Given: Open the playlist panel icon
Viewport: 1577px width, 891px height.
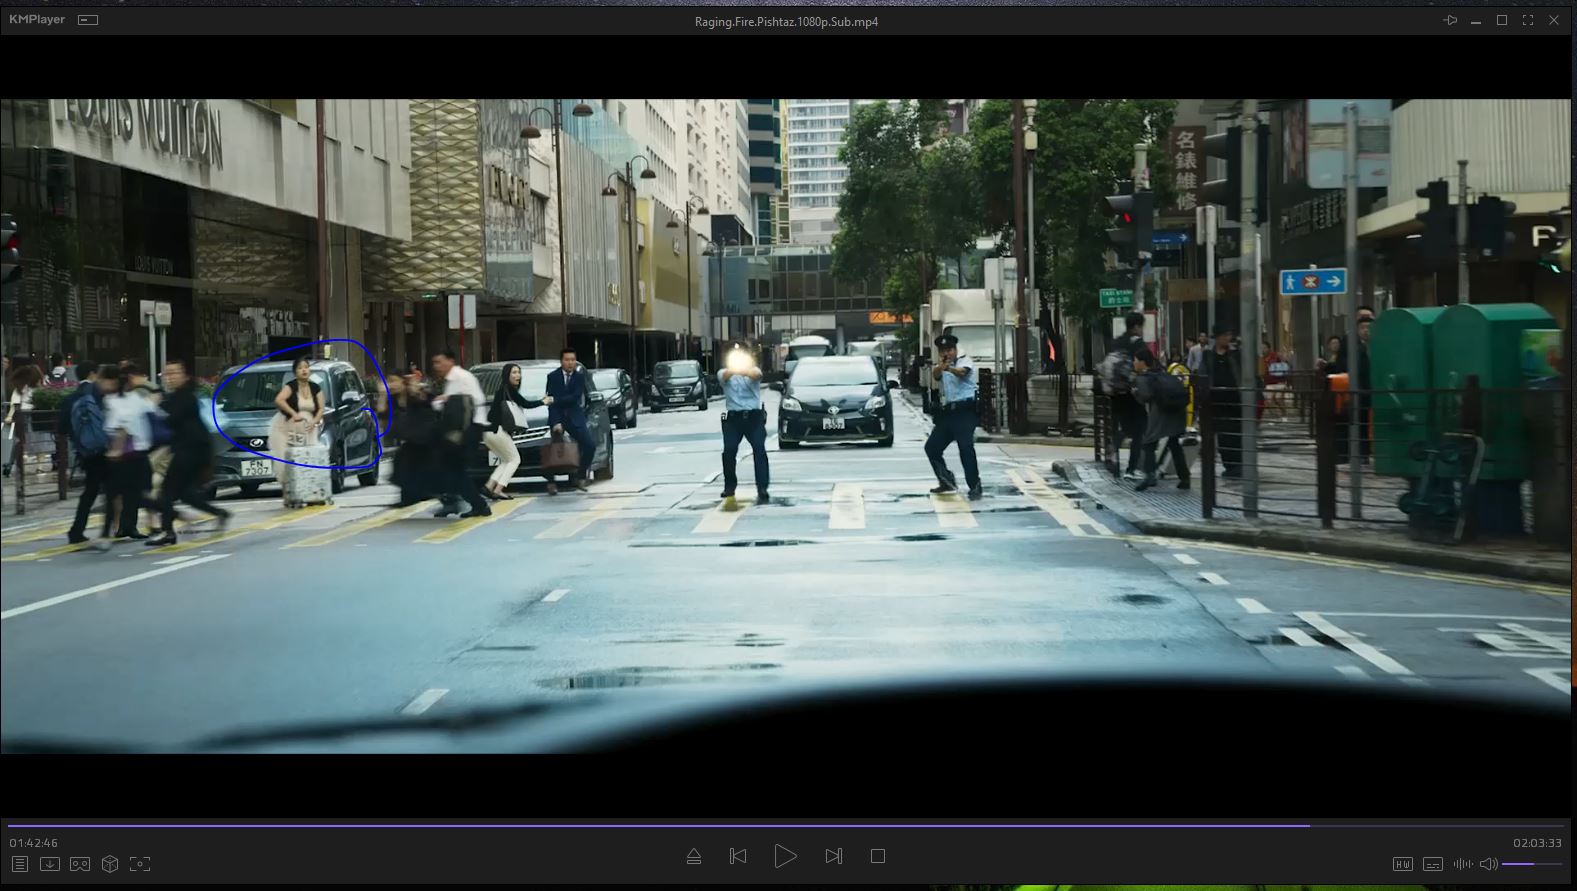Looking at the screenshot, I should pos(19,864).
